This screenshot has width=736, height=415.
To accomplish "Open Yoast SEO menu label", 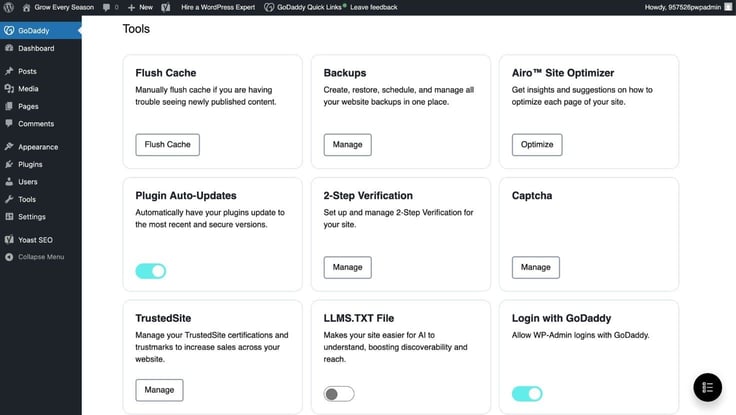I will pos(35,240).
